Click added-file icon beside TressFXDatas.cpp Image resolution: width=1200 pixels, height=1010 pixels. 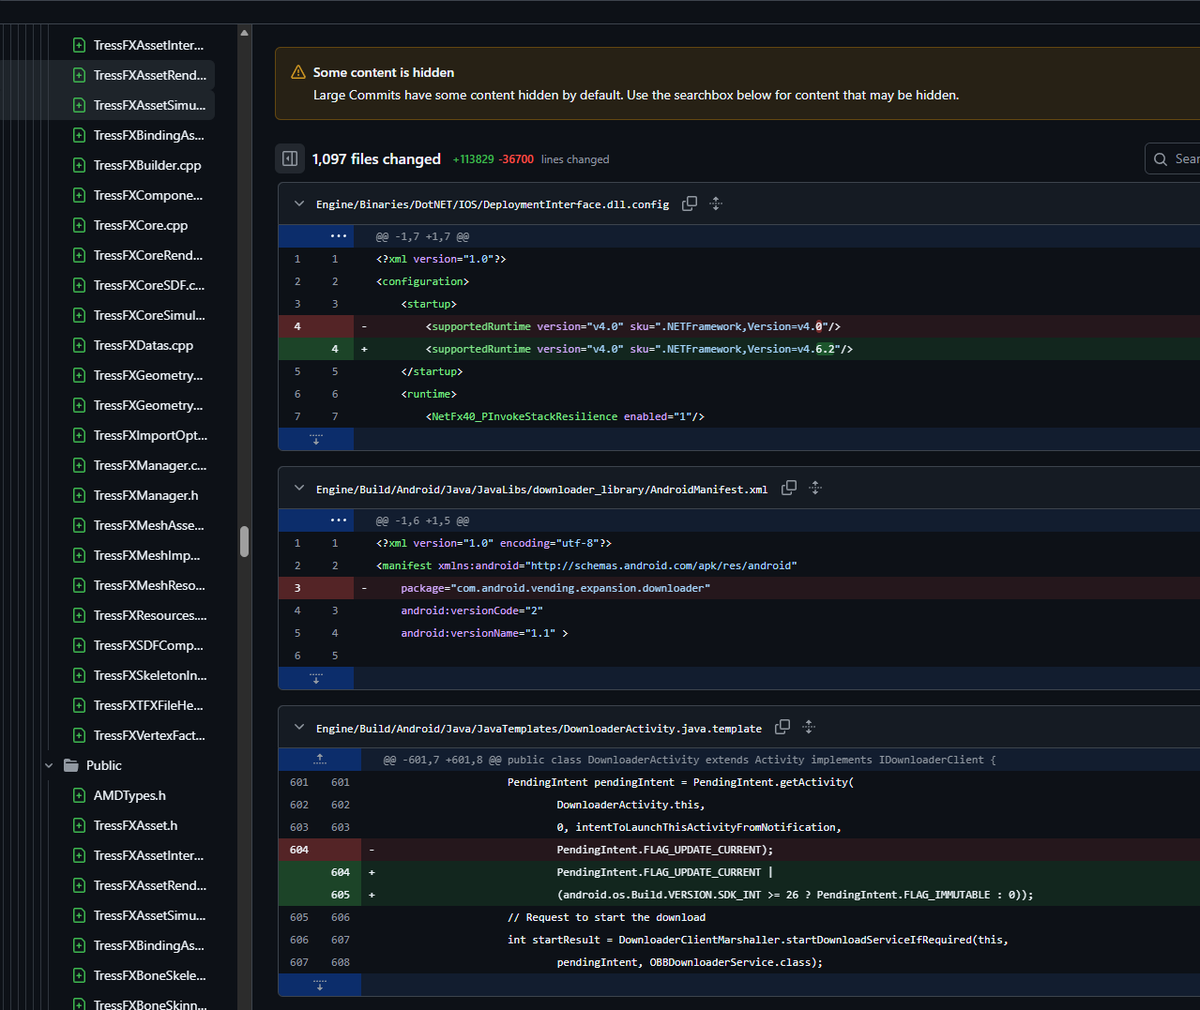[x=79, y=345]
